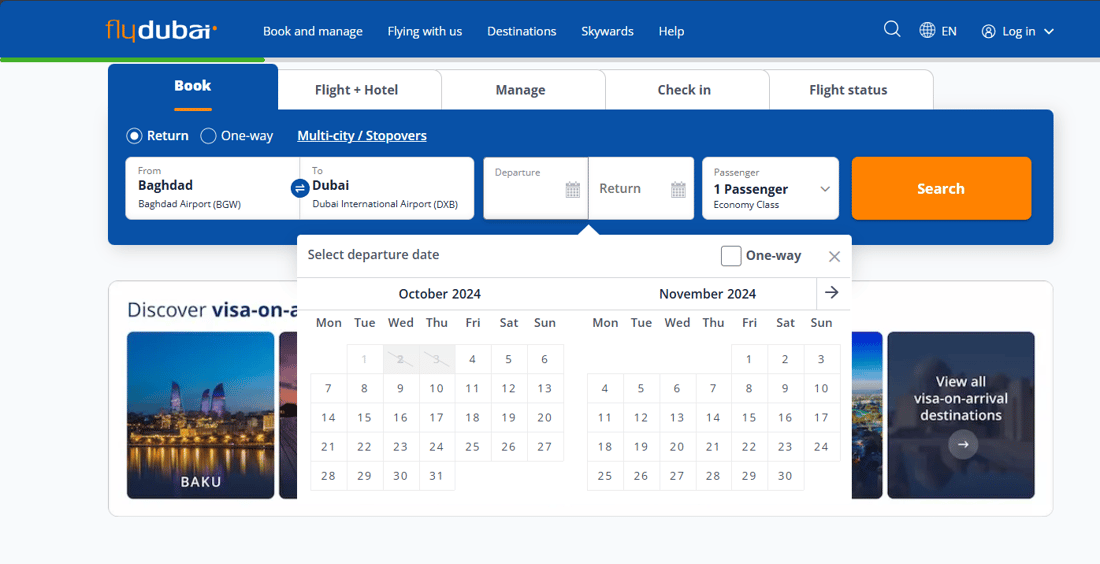
Task: Select October 28 in the calendar
Action: click(x=328, y=476)
